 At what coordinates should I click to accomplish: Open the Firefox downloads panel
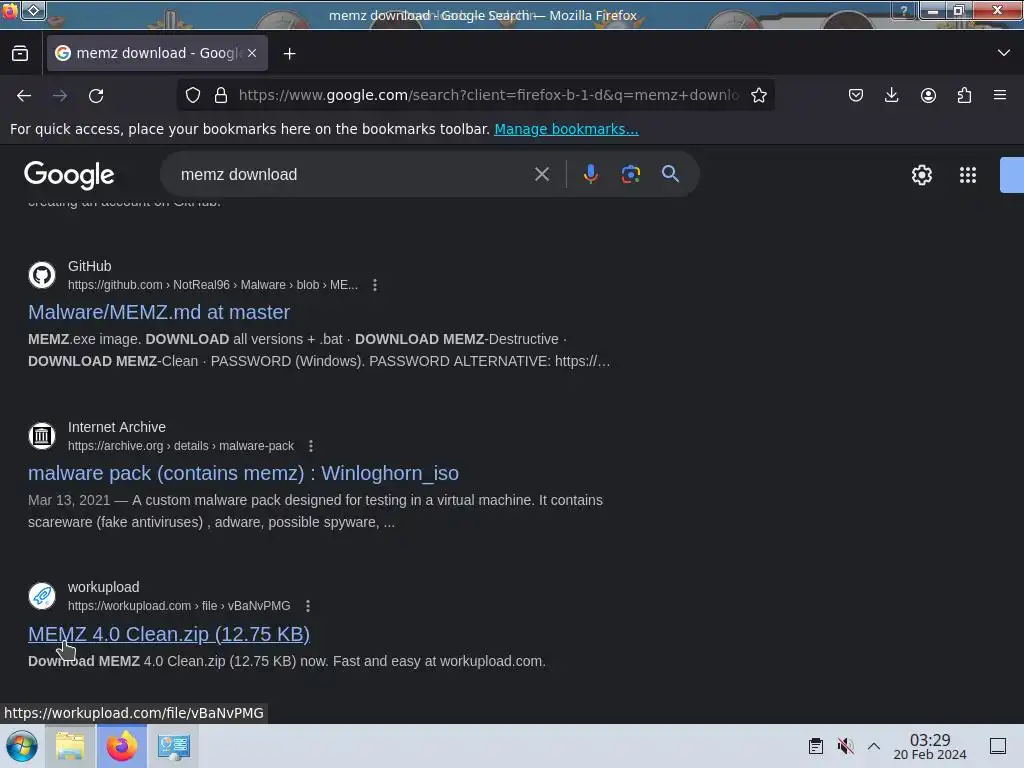[891, 95]
